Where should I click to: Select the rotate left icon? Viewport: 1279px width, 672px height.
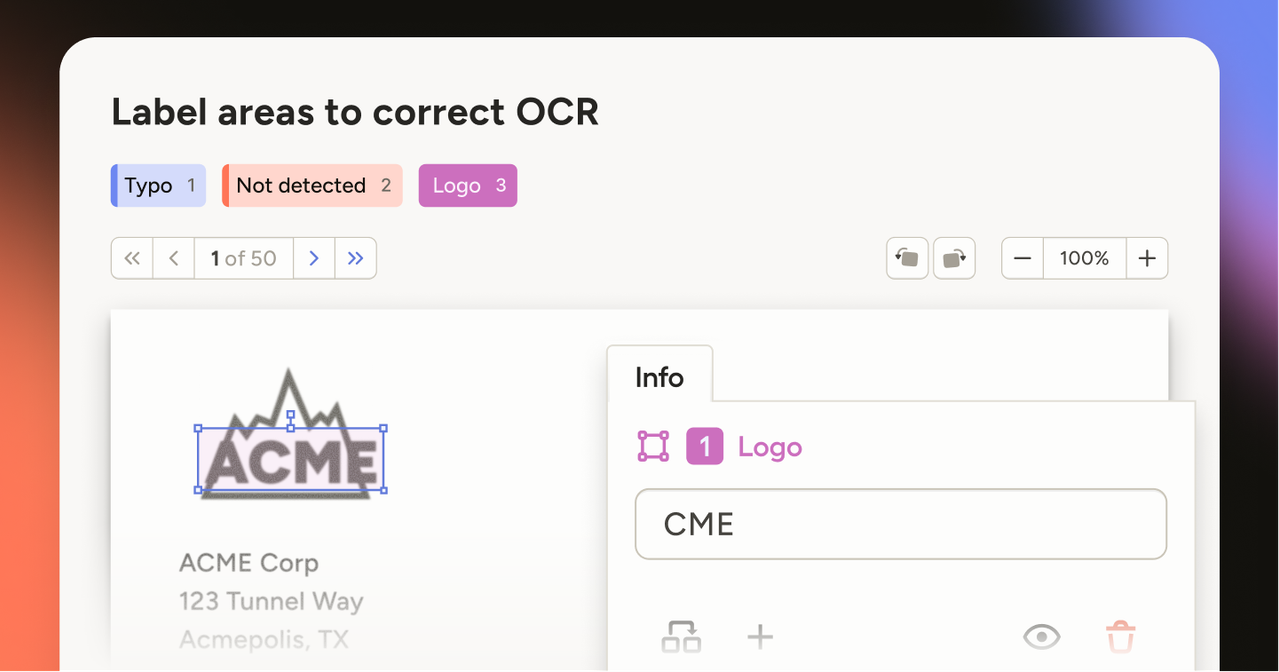(906, 257)
